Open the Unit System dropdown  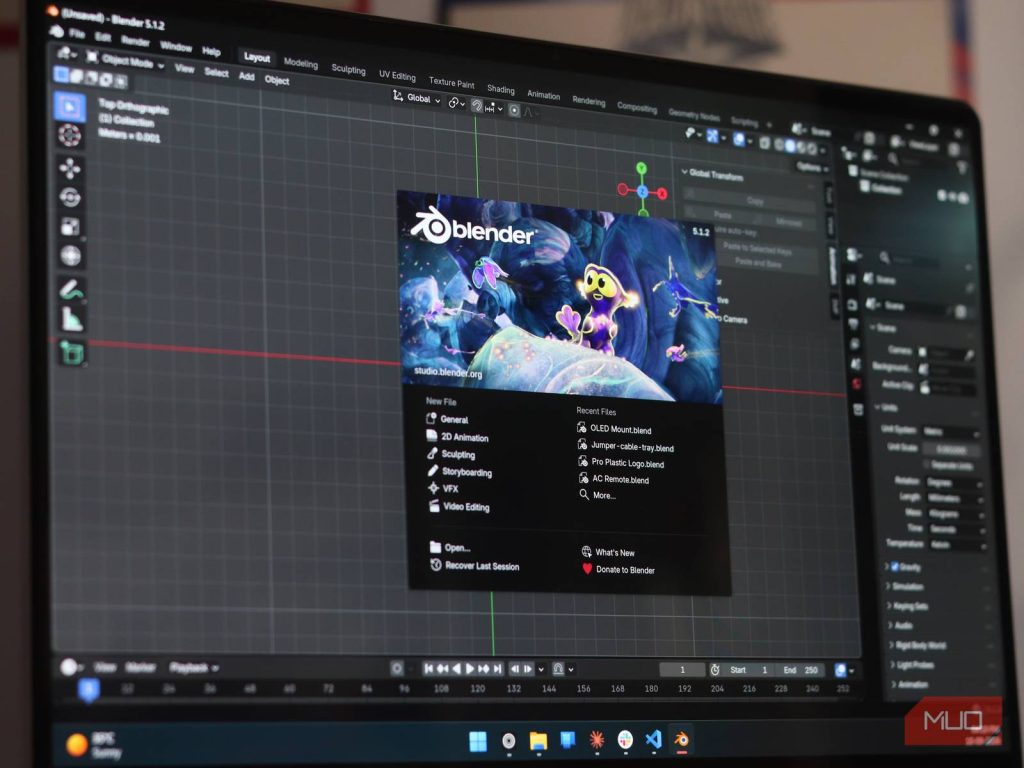pos(951,432)
